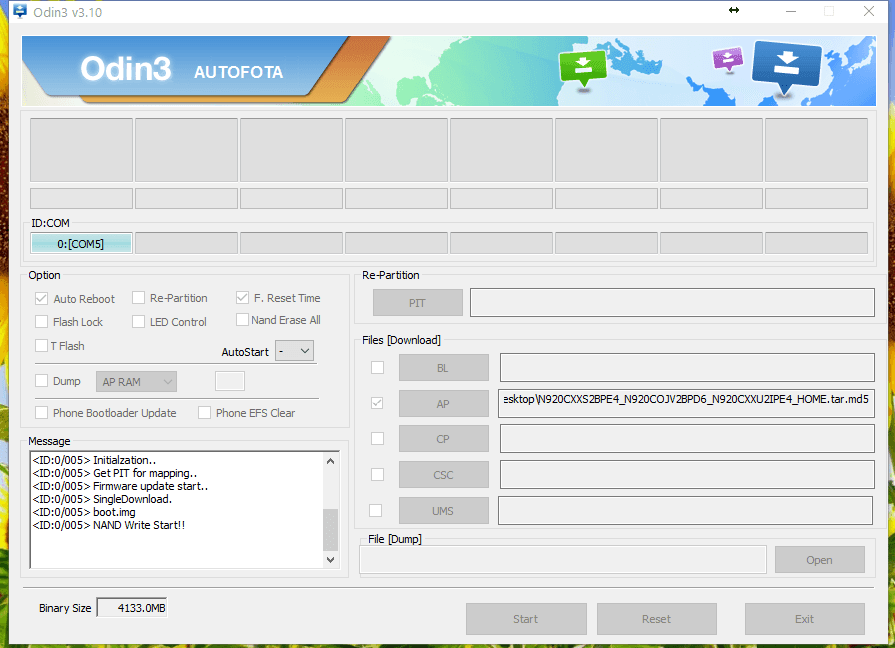
Task: Click the 'Get PIT for mapping..' log line
Action: click(x=115, y=473)
